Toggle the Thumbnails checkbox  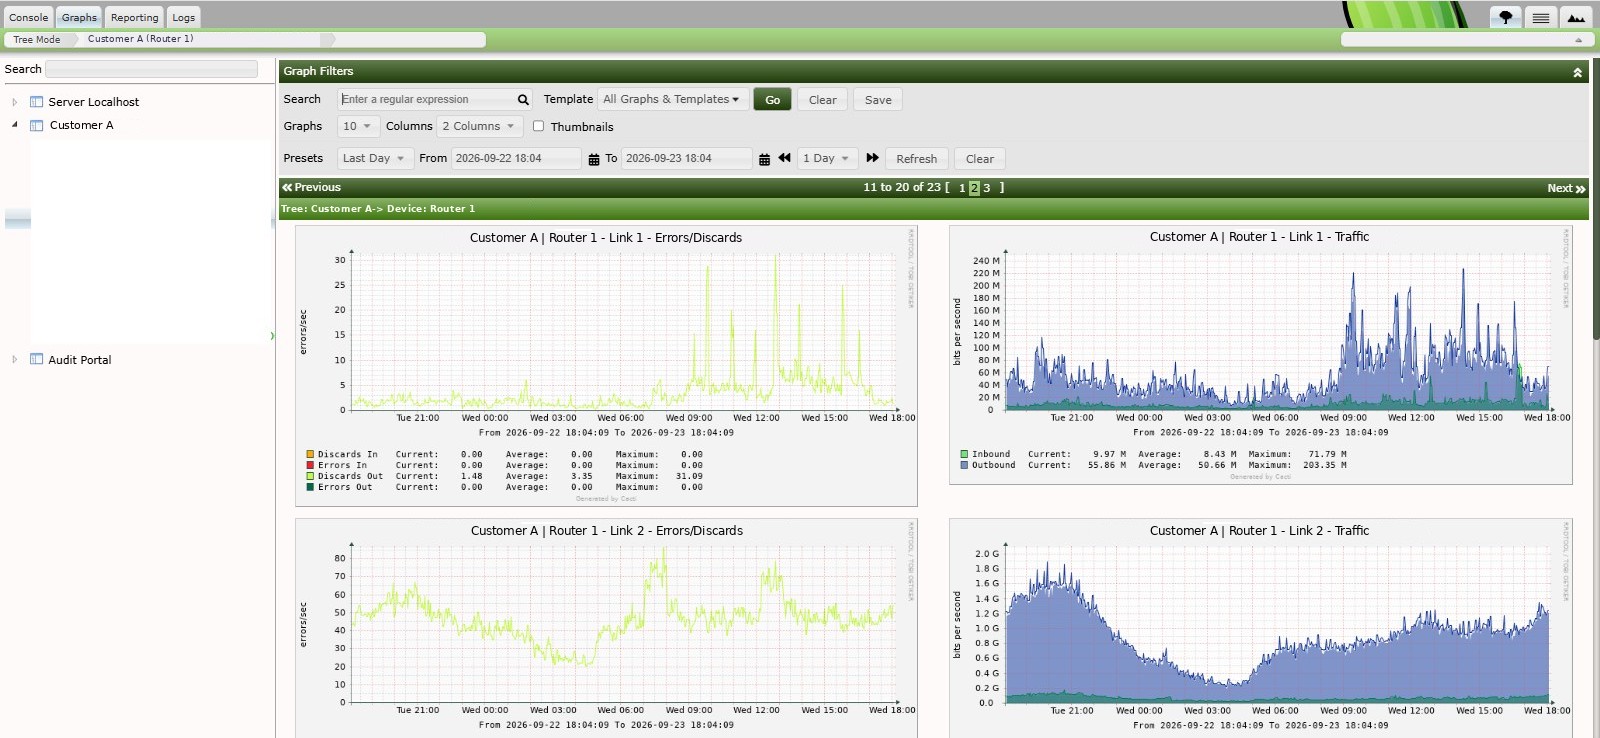pyautogui.click(x=538, y=126)
